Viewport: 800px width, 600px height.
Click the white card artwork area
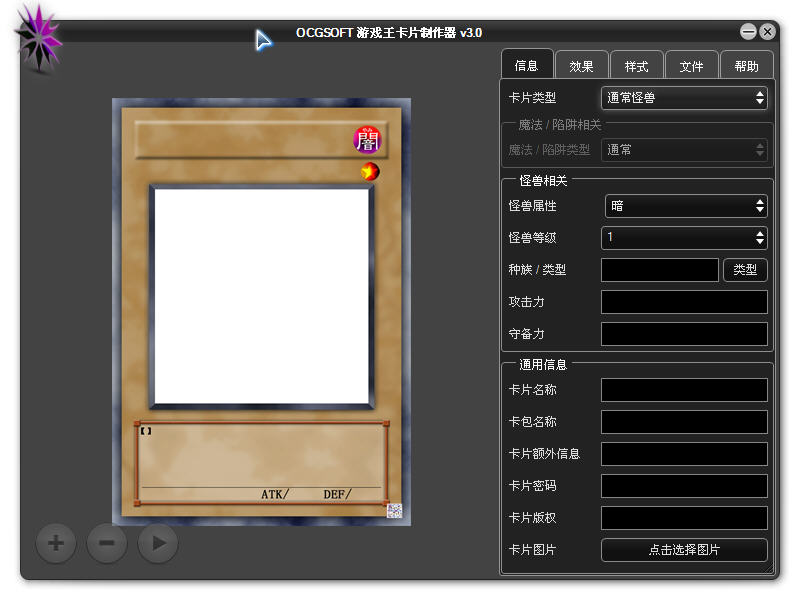[262, 296]
